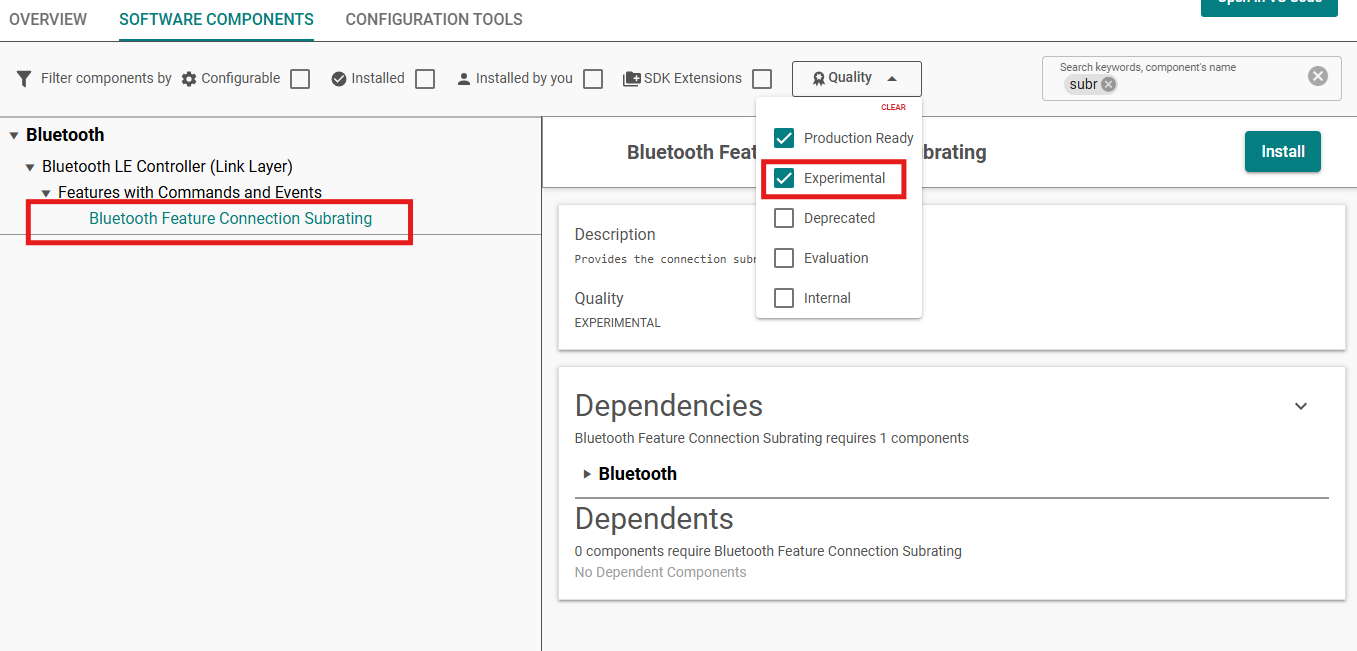Click the Description label
1357x651 pixels.
click(x=615, y=235)
